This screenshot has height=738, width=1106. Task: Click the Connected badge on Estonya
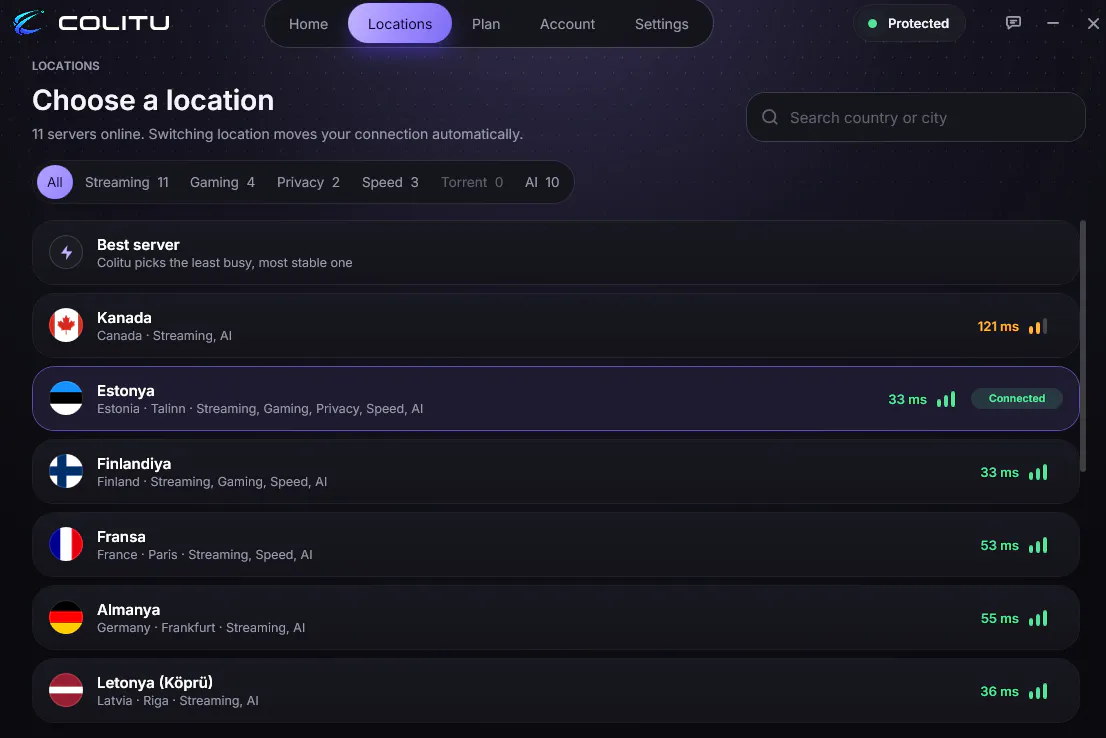click(1016, 399)
